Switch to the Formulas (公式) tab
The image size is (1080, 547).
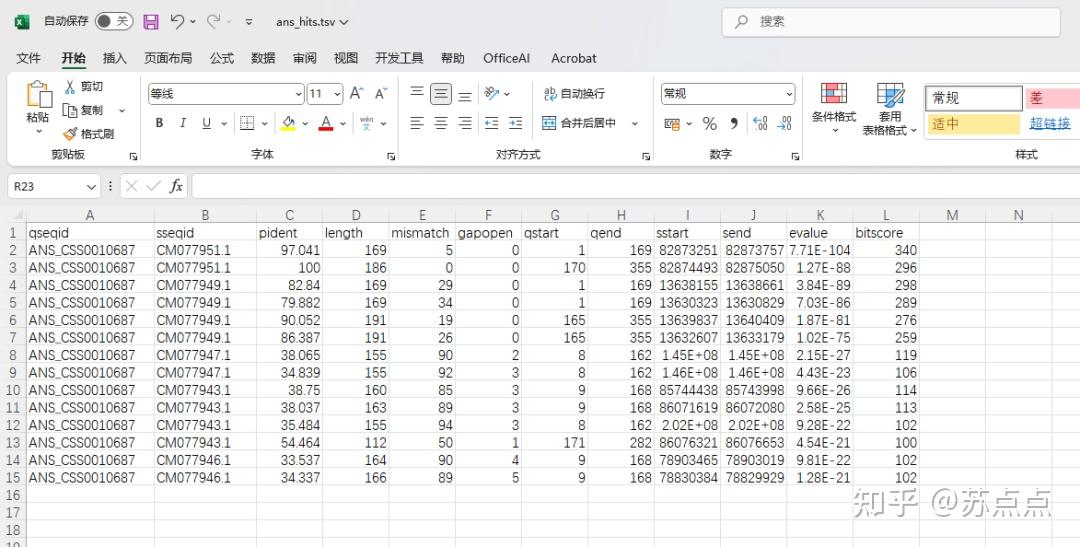(x=222, y=58)
